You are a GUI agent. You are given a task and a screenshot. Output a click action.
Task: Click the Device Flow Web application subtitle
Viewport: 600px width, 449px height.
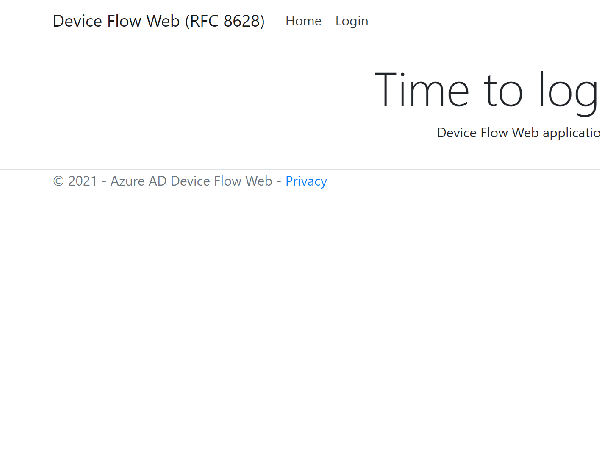coord(518,132)
